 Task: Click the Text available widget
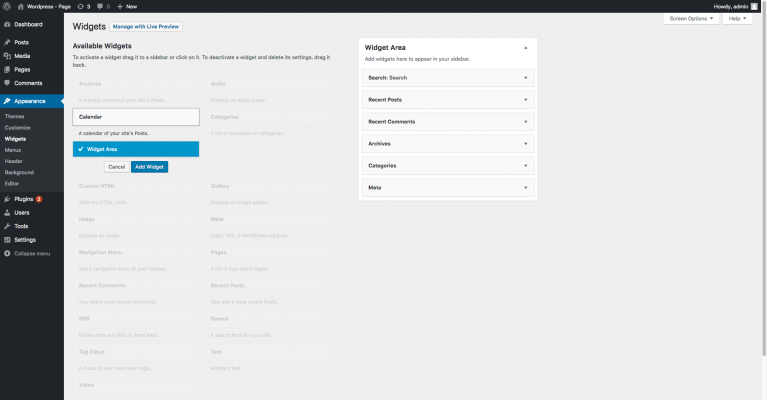click(268, 352)
